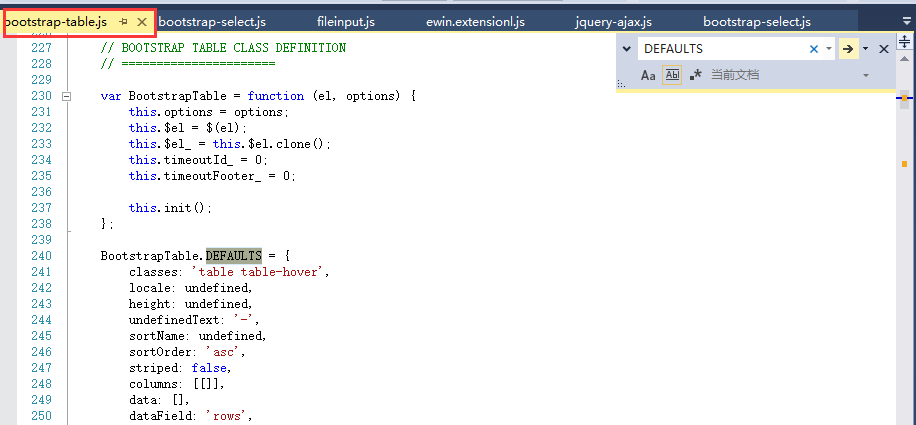Click 'this.timeoutFooter_ = 0;' line
This screenshot has height=425, width=916.
[x=212, y=176]
